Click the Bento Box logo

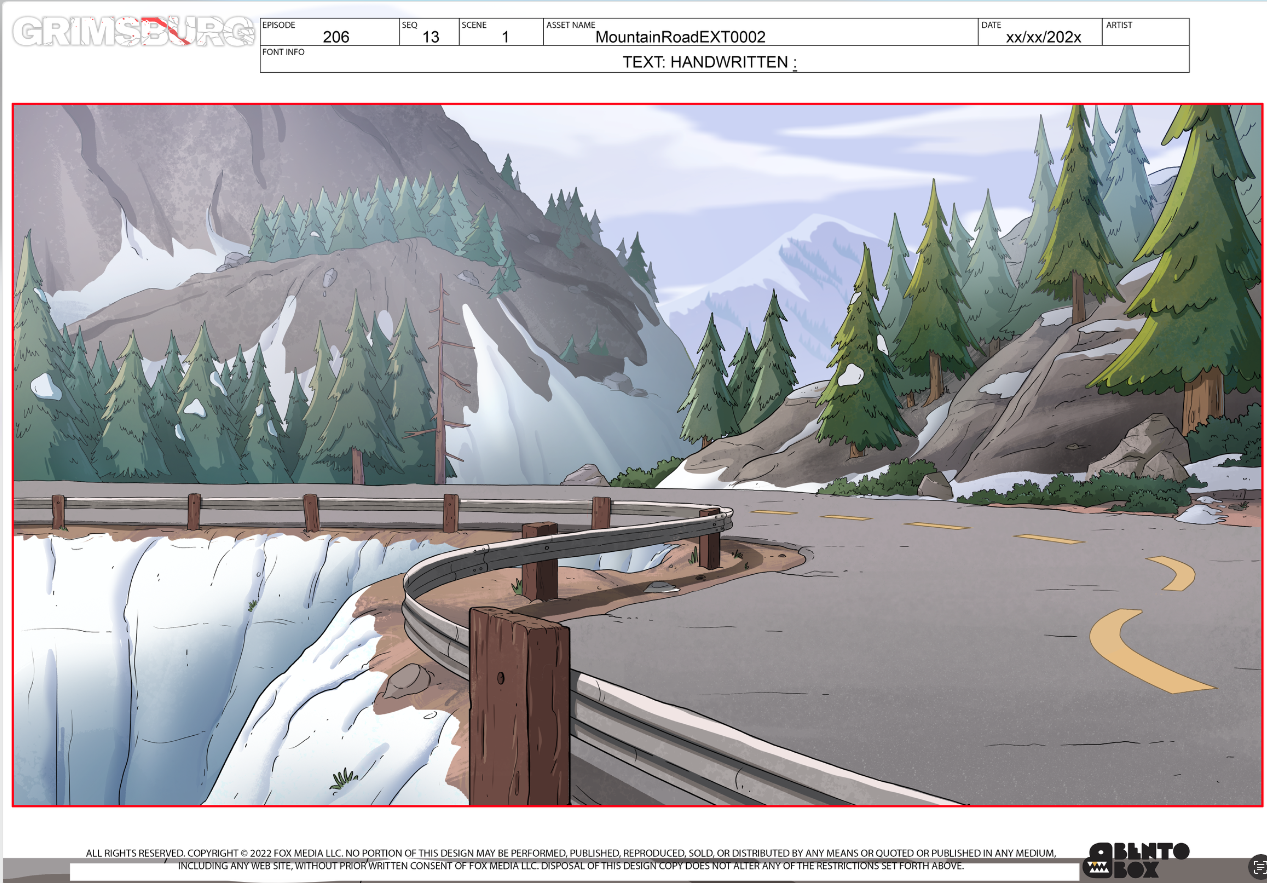coord(1138,860)
